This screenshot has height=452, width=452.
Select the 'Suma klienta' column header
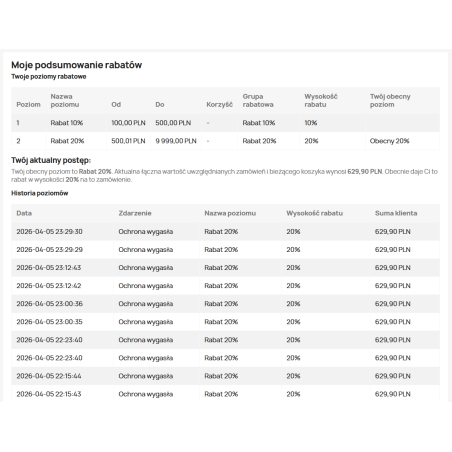(396, 213)
